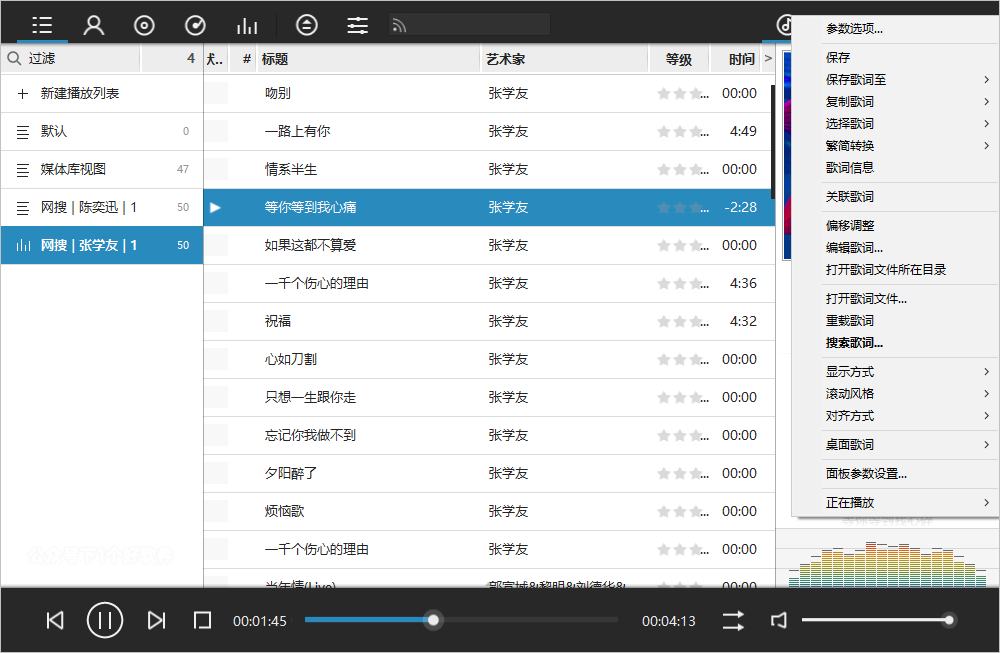Open the album disc view icon
Image resolution: width=1000 pixels, height=653 pixels.
144,25
